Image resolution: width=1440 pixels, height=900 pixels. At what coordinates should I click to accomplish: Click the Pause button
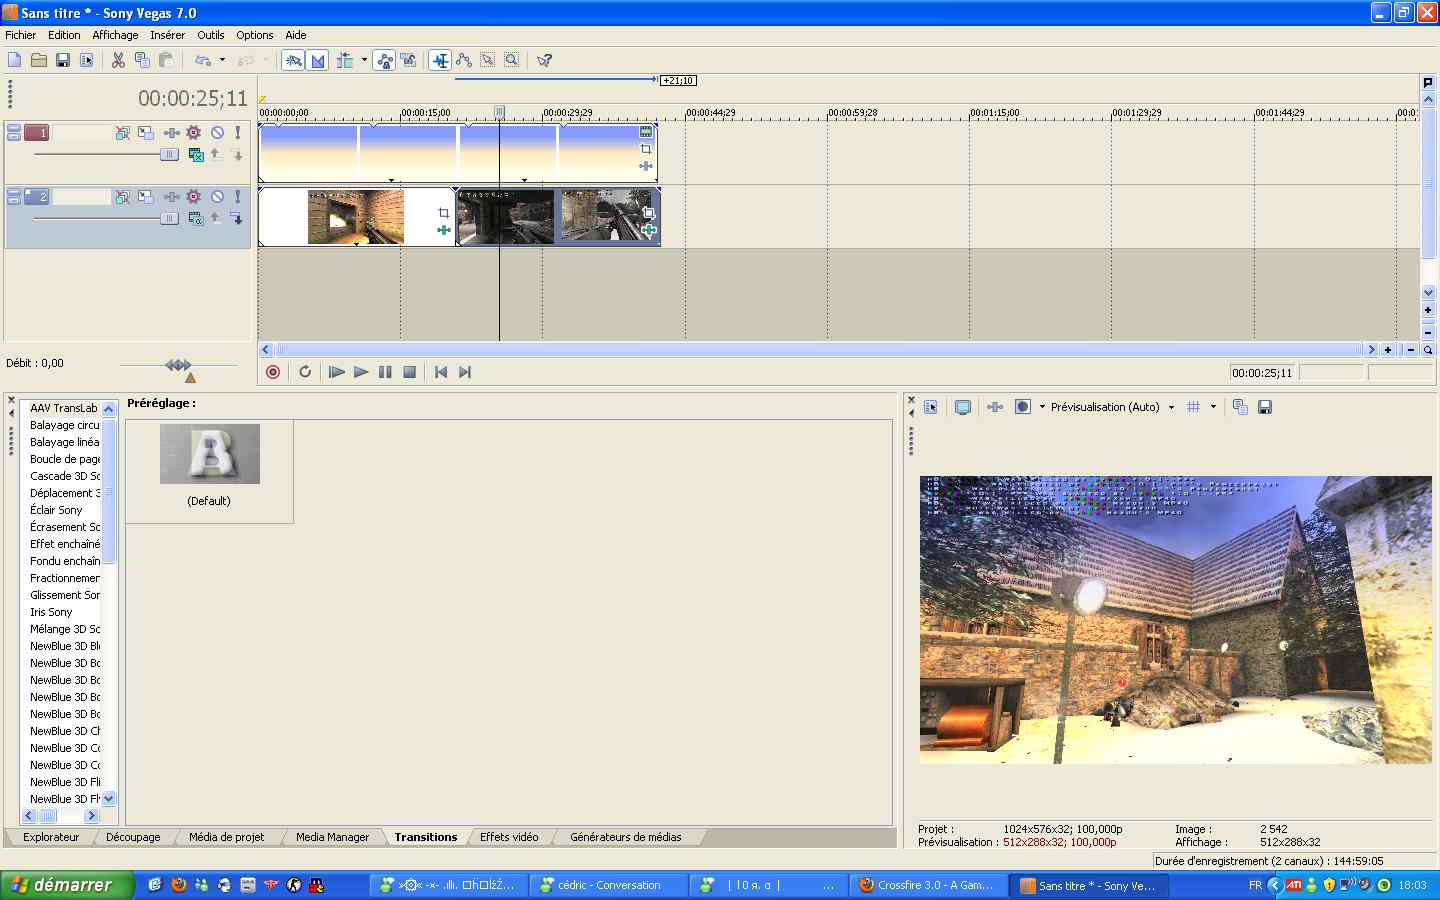385,372
